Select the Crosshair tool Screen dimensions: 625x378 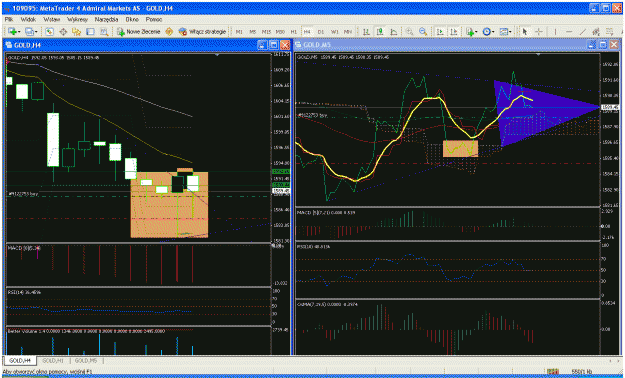pos(539,32)
